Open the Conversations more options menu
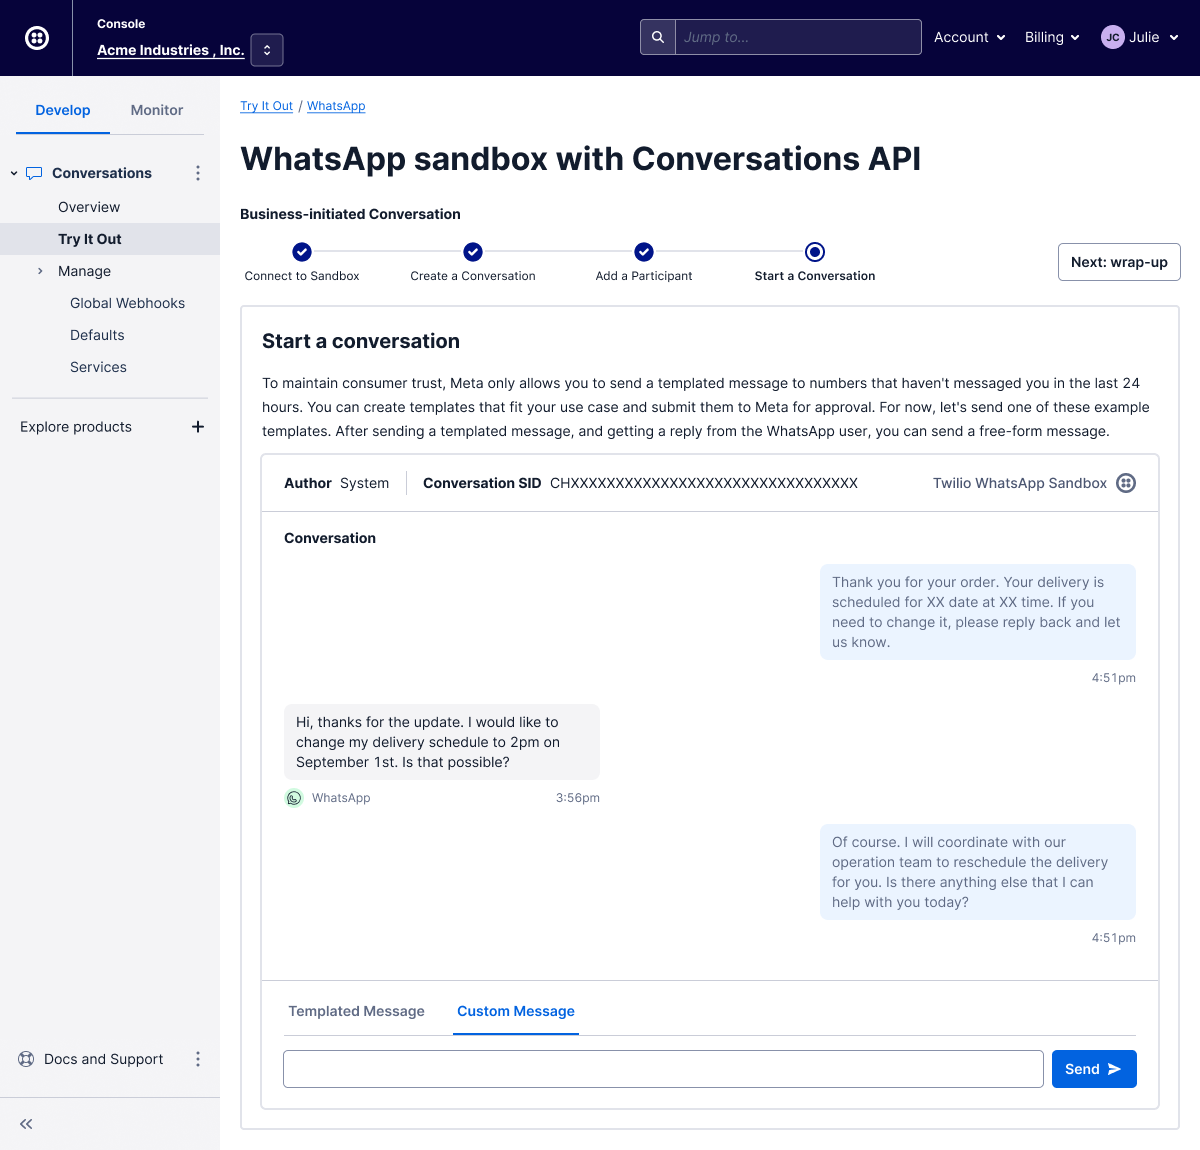The width and height of the screenshot is (1200, 1150). [198, 173]
